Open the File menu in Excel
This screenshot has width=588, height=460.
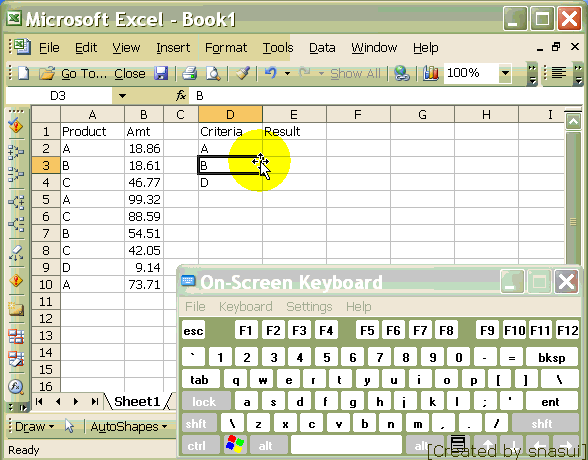tap(49, 48)
